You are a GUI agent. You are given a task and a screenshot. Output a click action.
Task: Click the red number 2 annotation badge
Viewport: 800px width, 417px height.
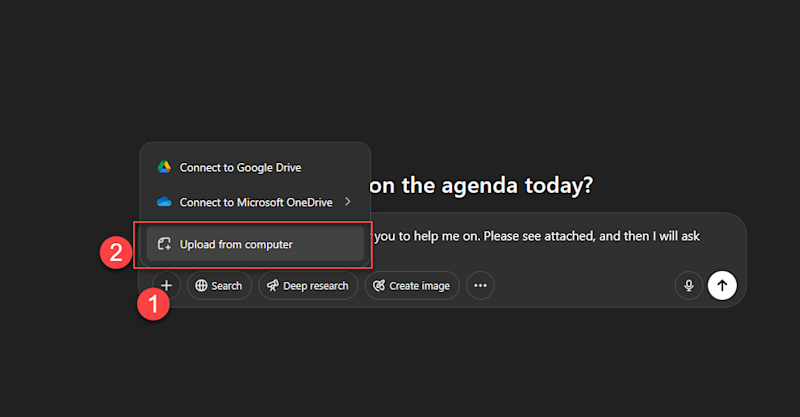[116, 253]
